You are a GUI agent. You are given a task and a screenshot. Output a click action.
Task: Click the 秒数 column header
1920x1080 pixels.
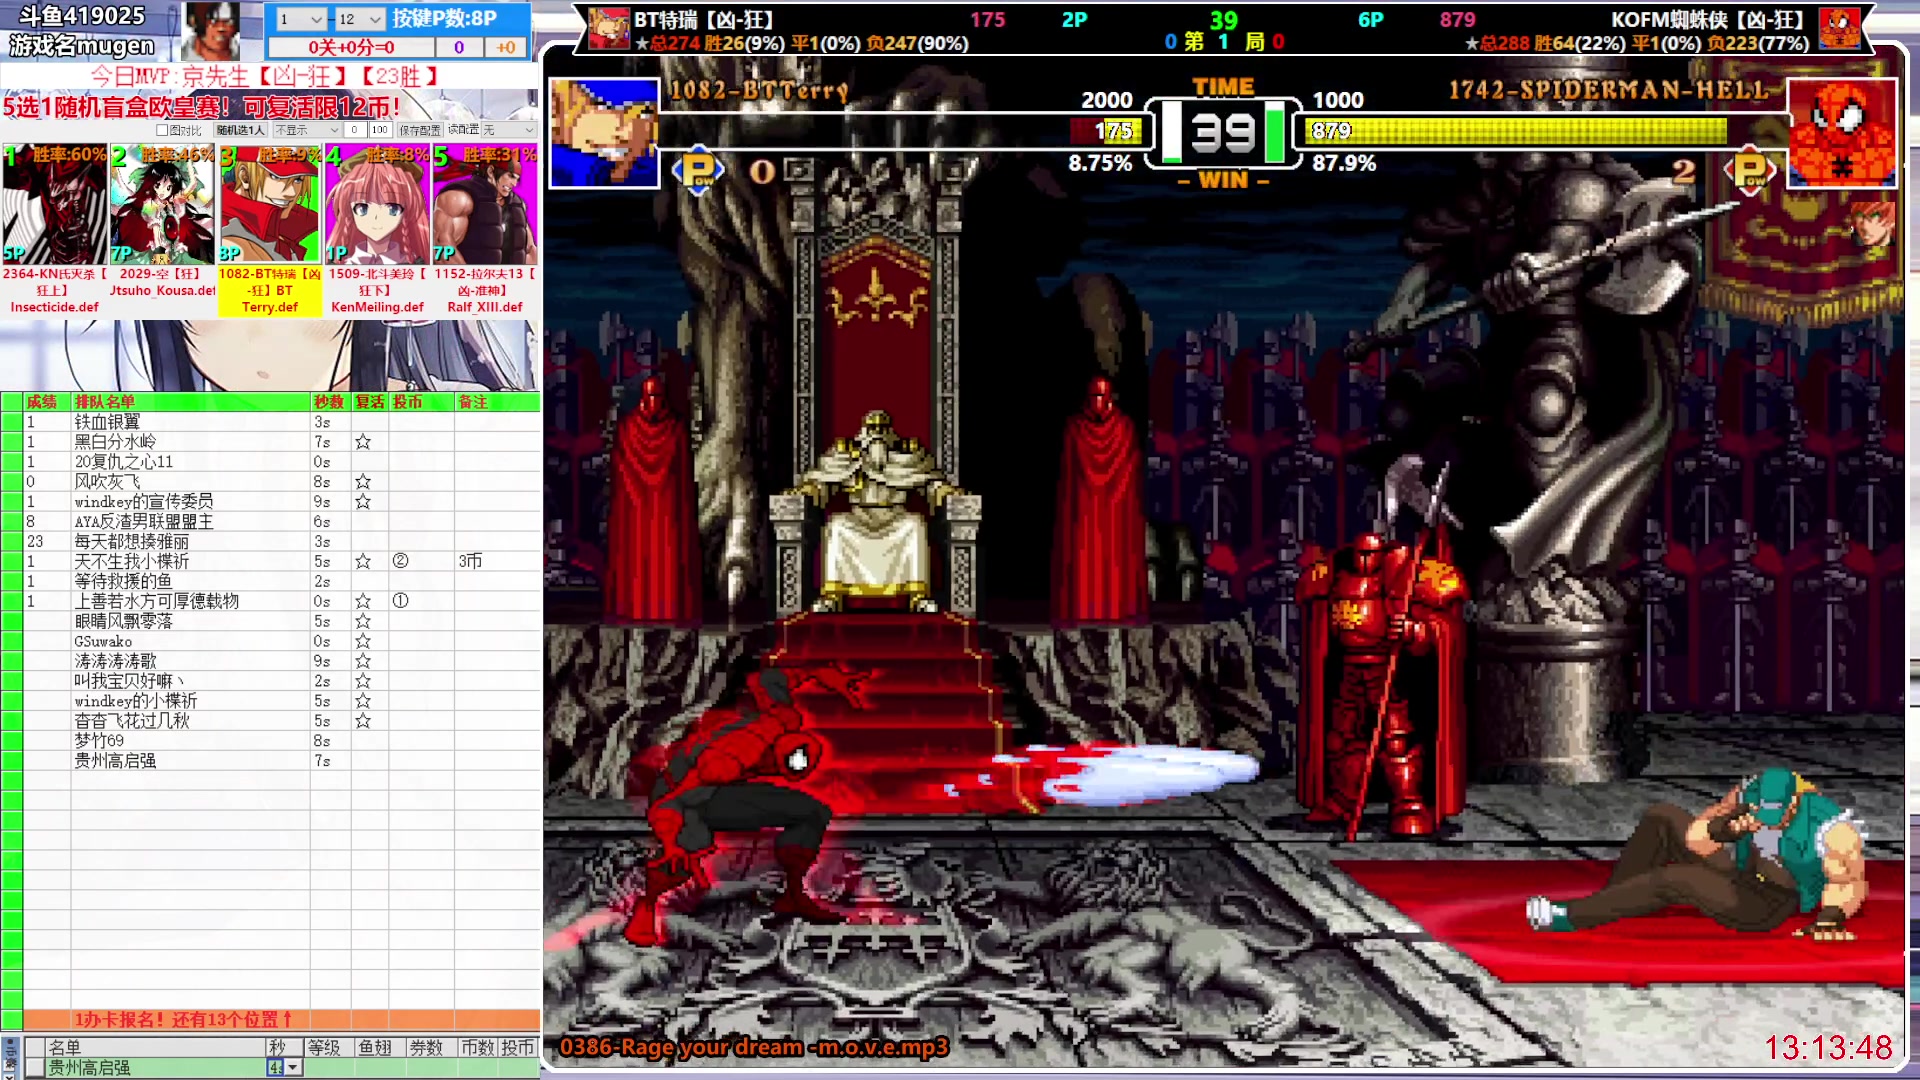point(329,402)
